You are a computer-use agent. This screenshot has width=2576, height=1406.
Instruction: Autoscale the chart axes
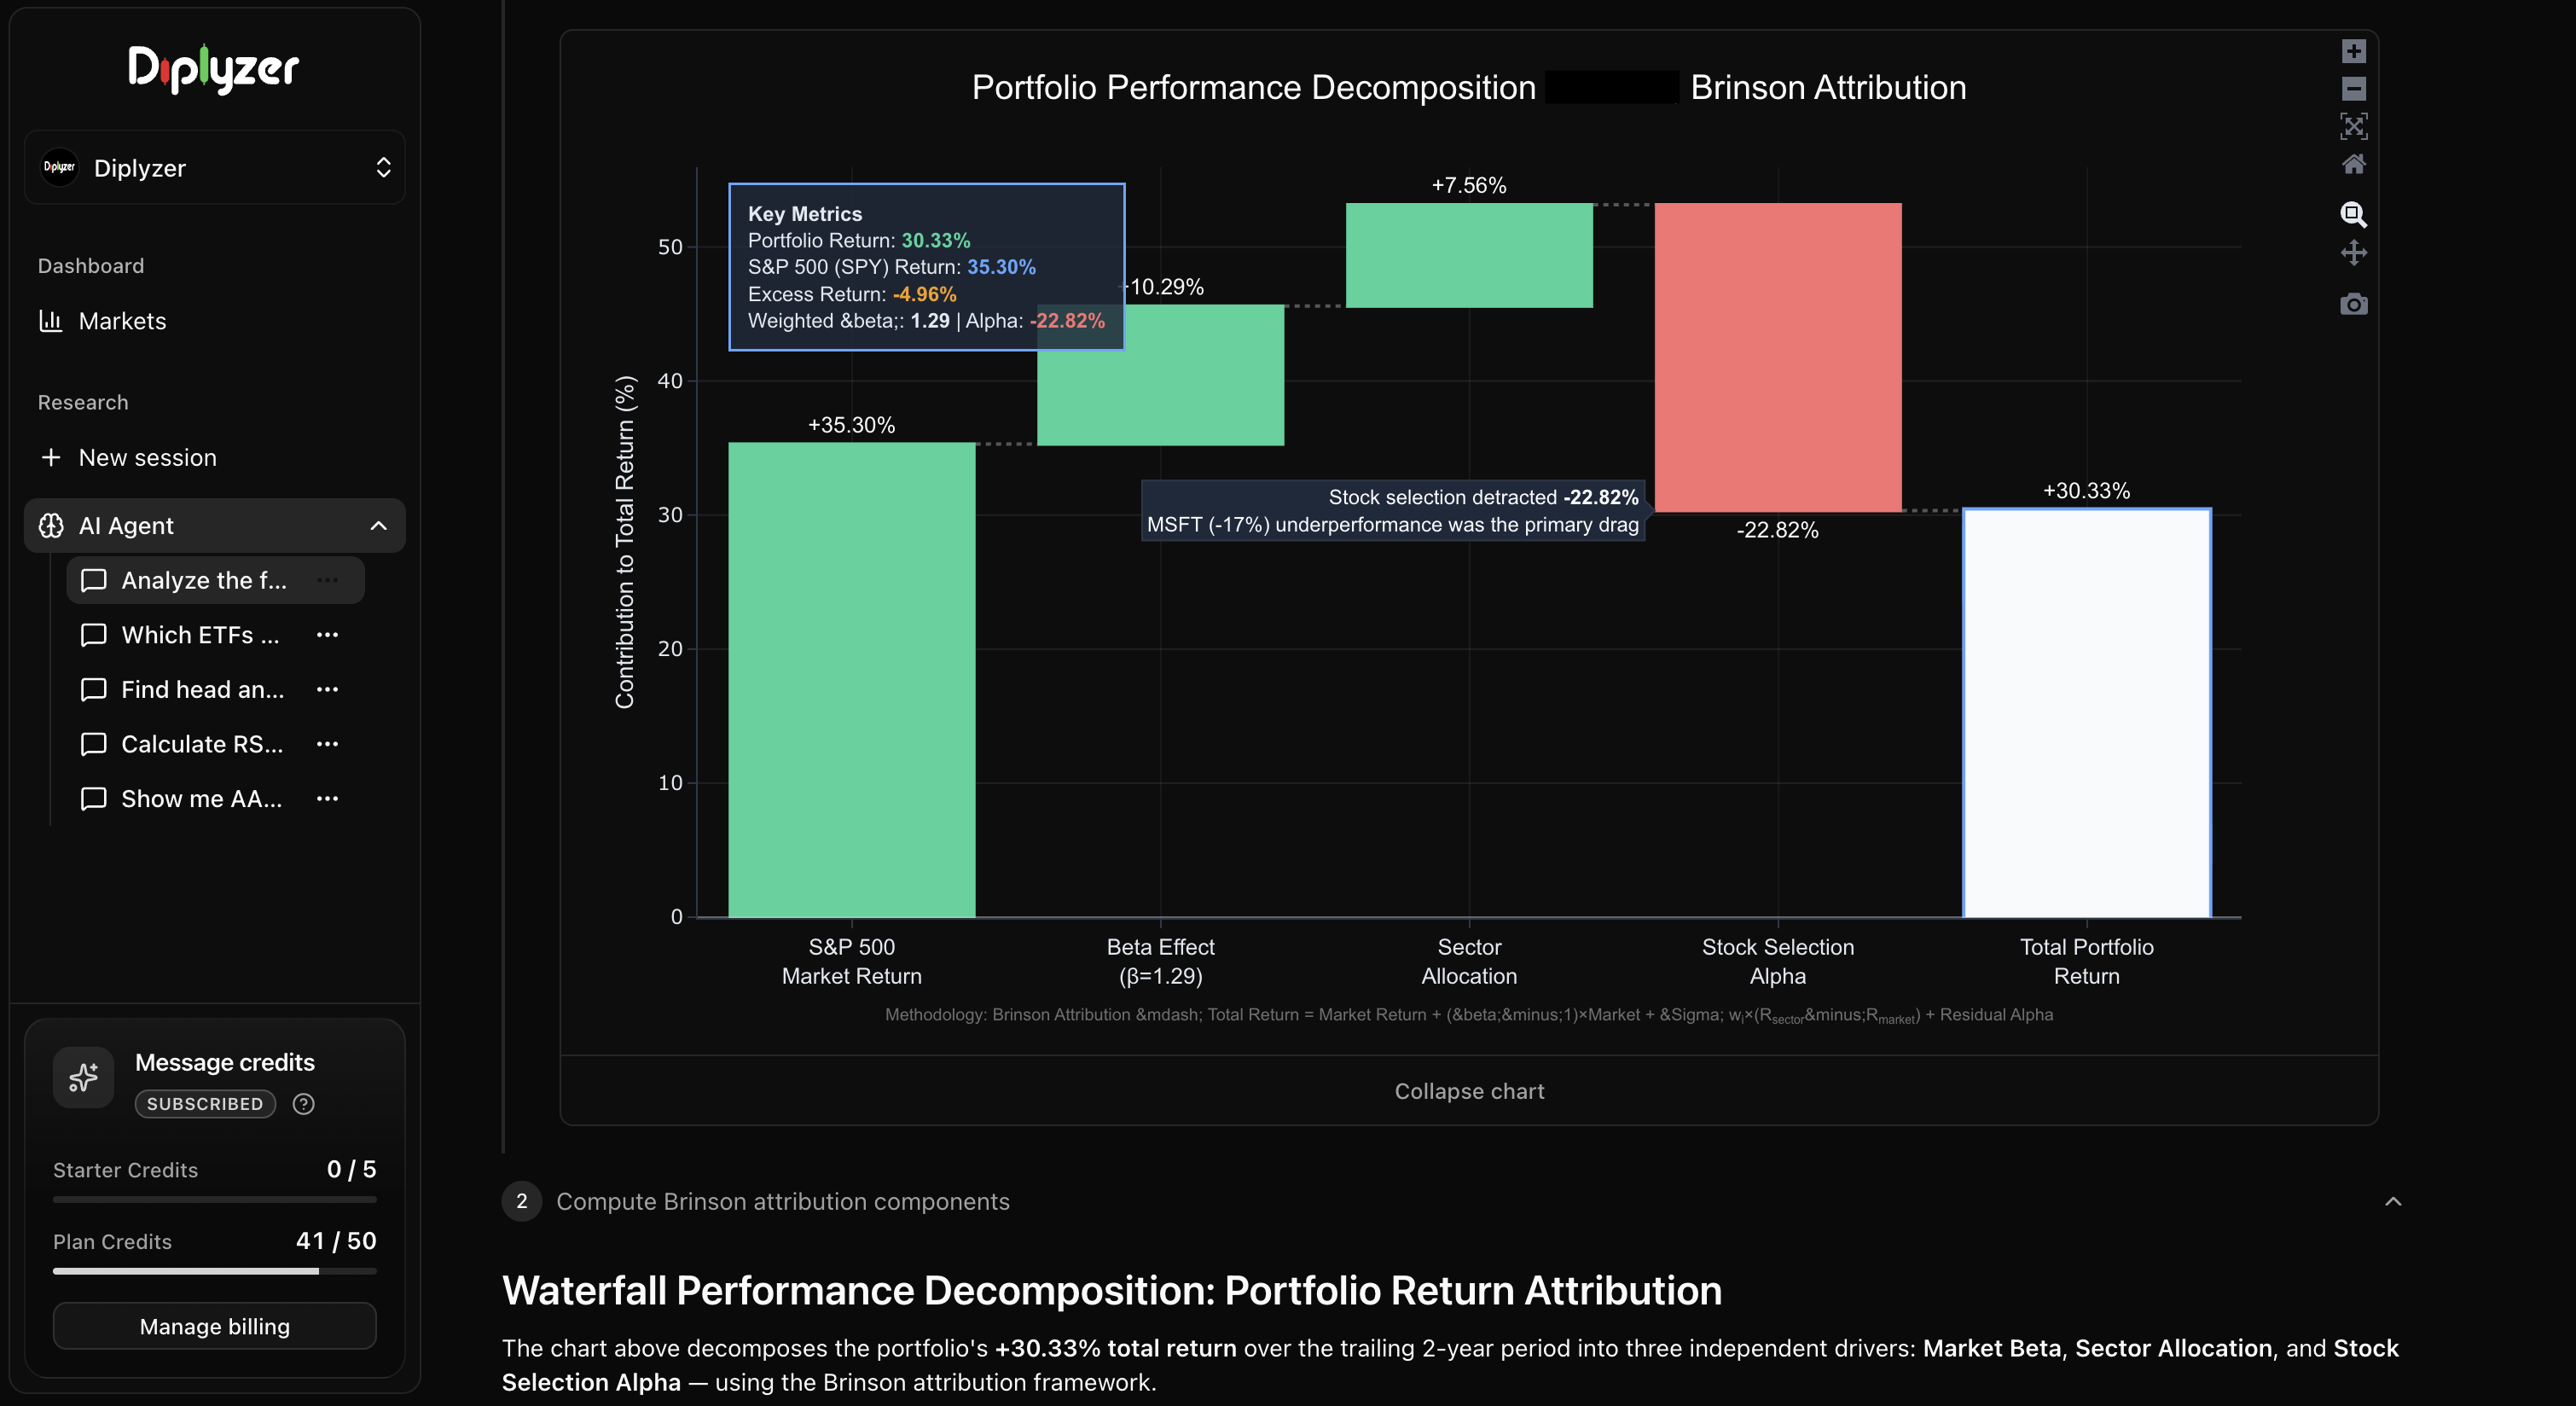point(2354,126)
